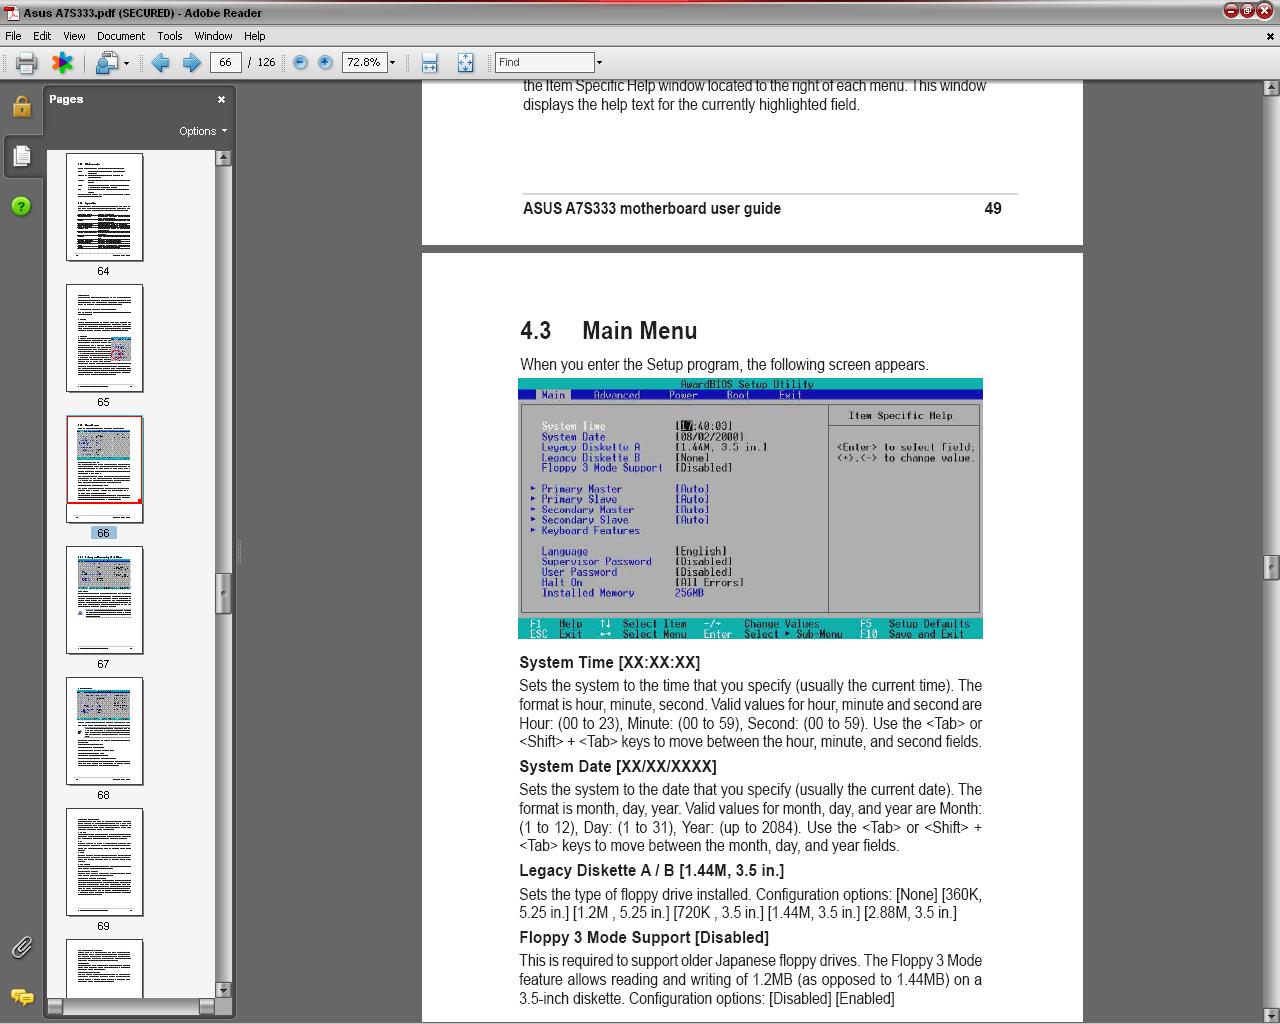Open the e-mail icon dropdown arrow
The width and height of the screenshot is (1280, 1024).
(x=126, y=63)
